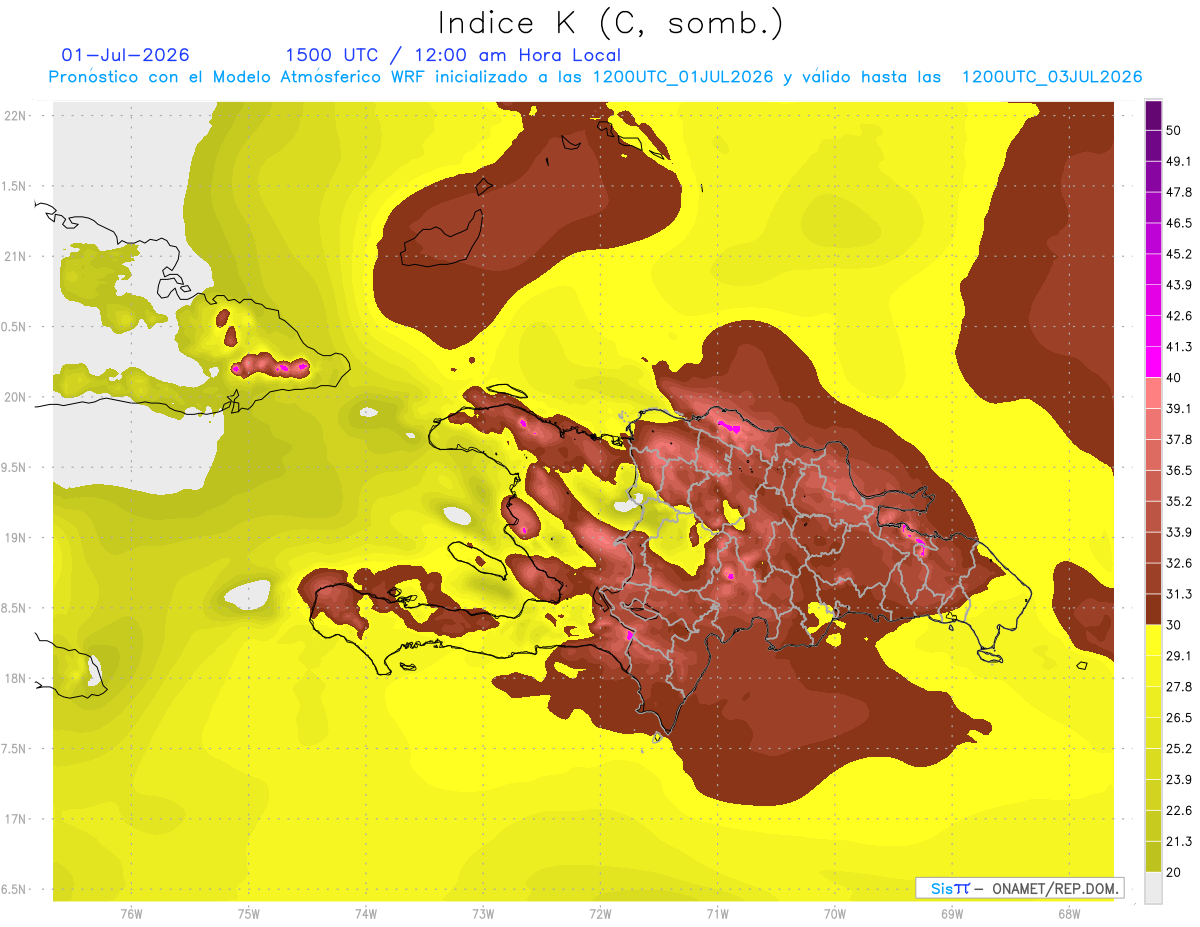Select the legend value '32.6'
1200x927 pixels.
[1179, 563]
